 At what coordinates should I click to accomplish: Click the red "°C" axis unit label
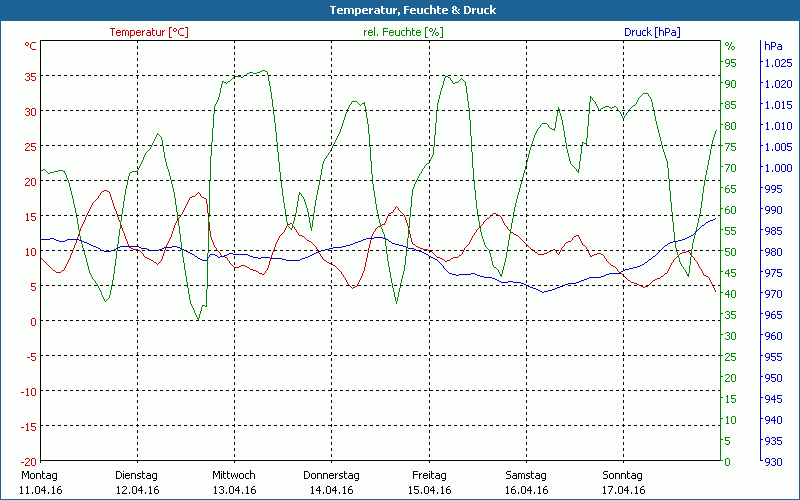pyautogui.click(x=31, y=46)
